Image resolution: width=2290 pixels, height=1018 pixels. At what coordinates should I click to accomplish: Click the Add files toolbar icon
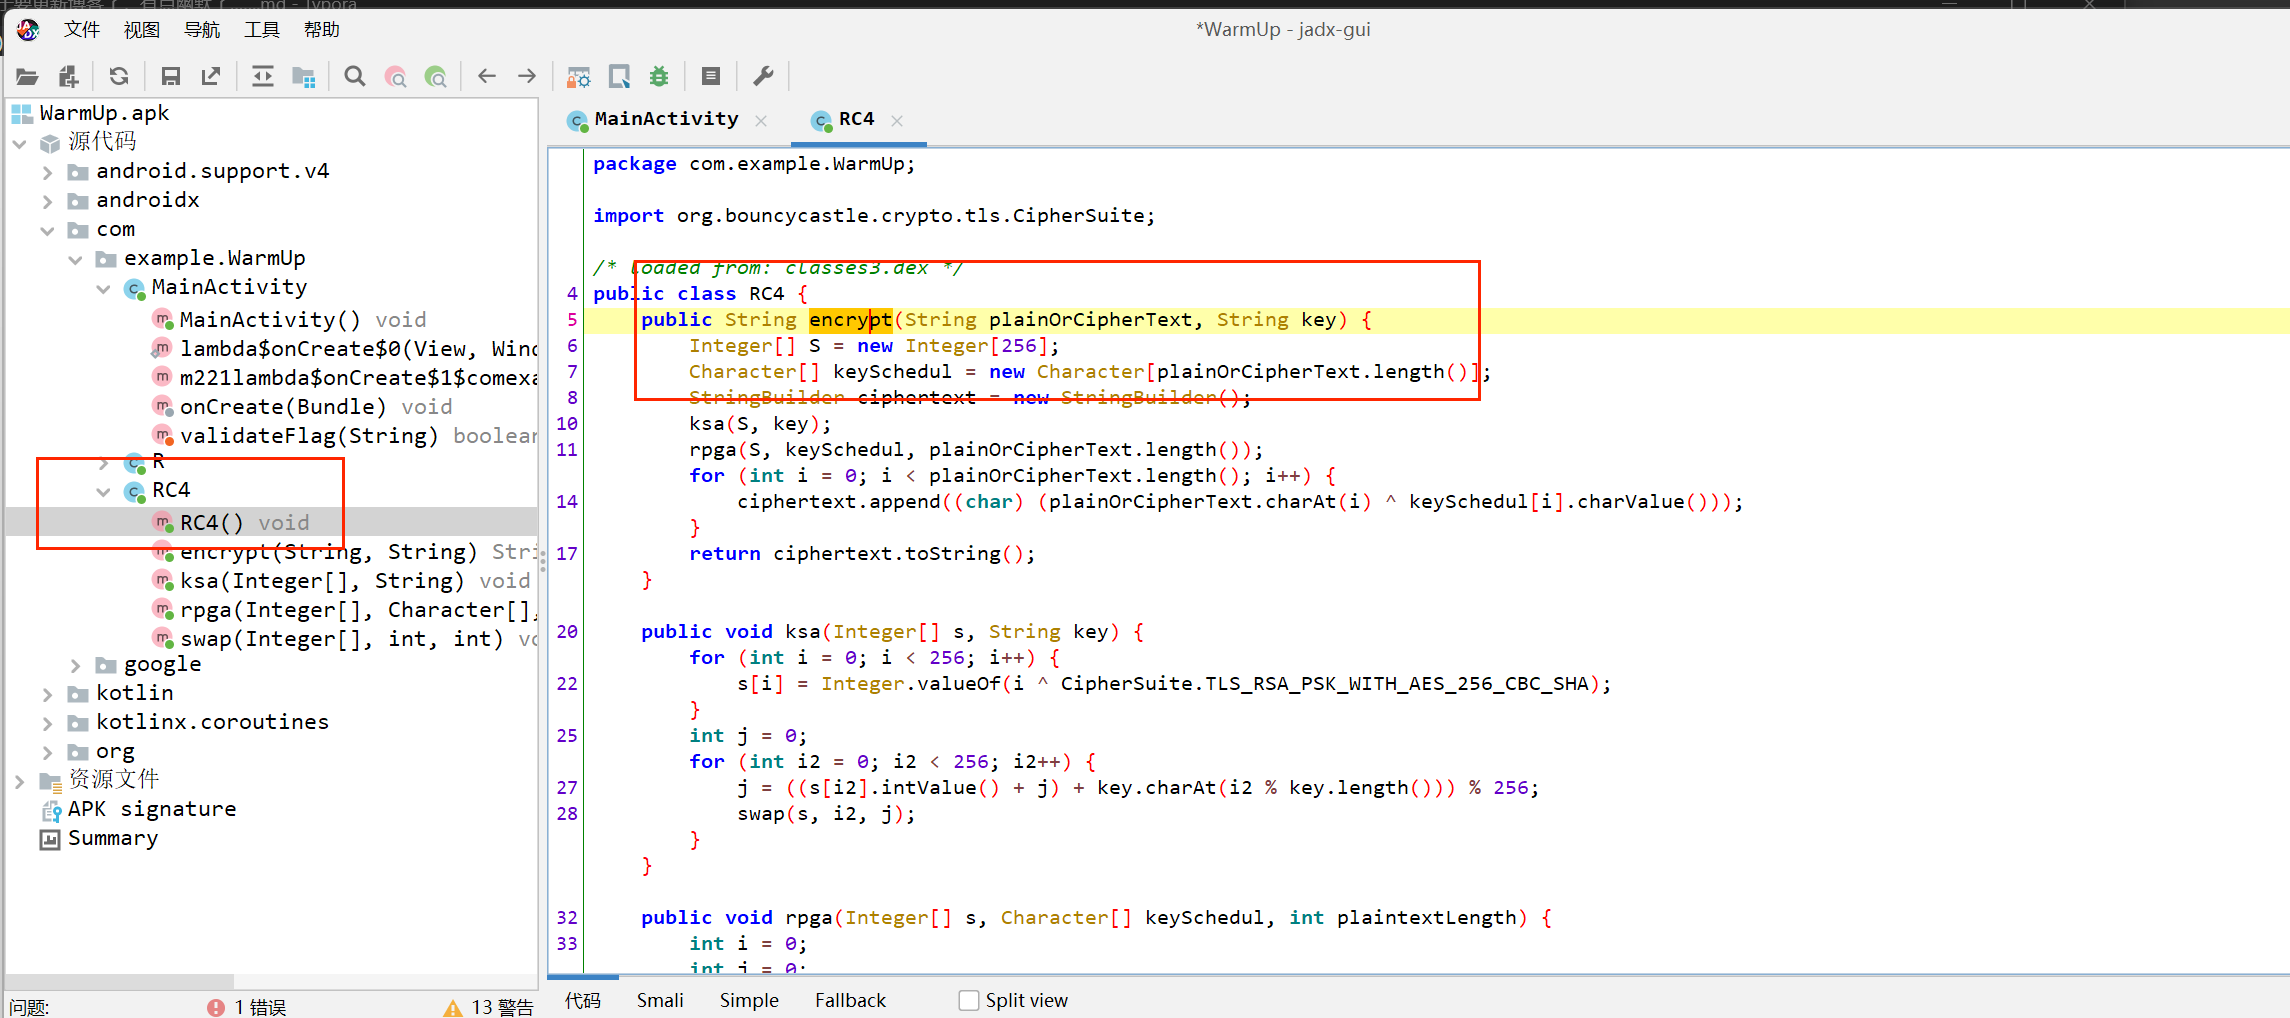[68, 76]
